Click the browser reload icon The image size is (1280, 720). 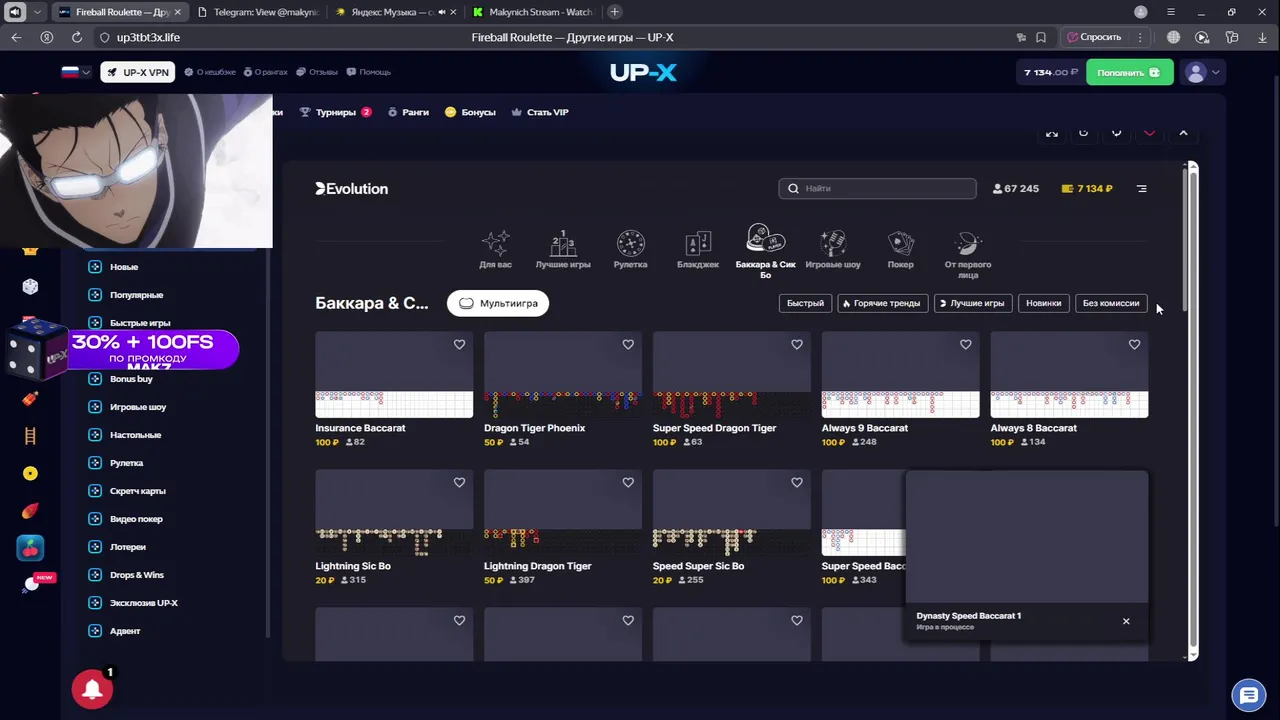click(76, 37)
